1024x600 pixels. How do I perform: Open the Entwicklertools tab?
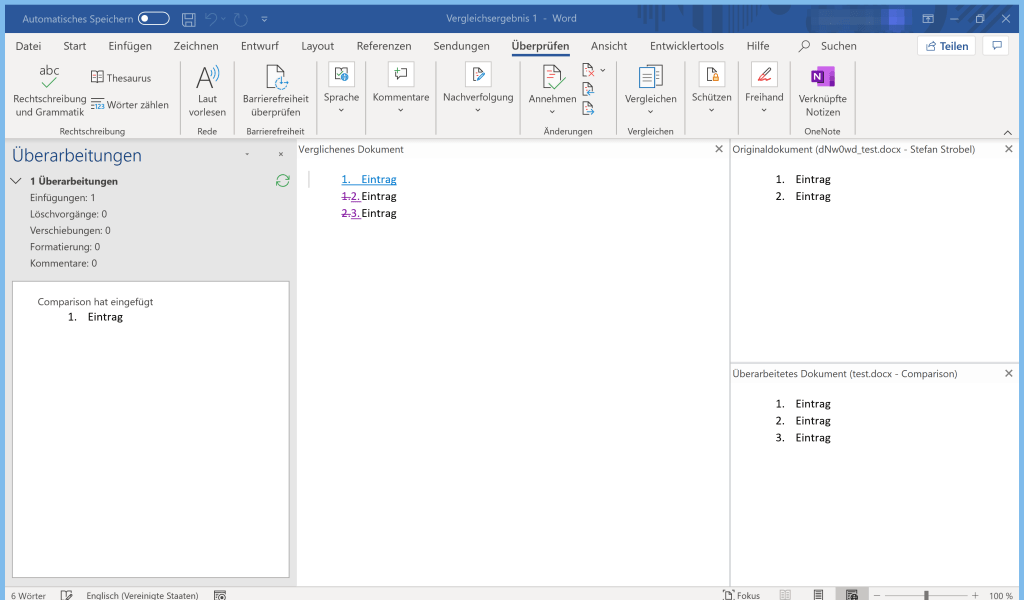(686, 45)
